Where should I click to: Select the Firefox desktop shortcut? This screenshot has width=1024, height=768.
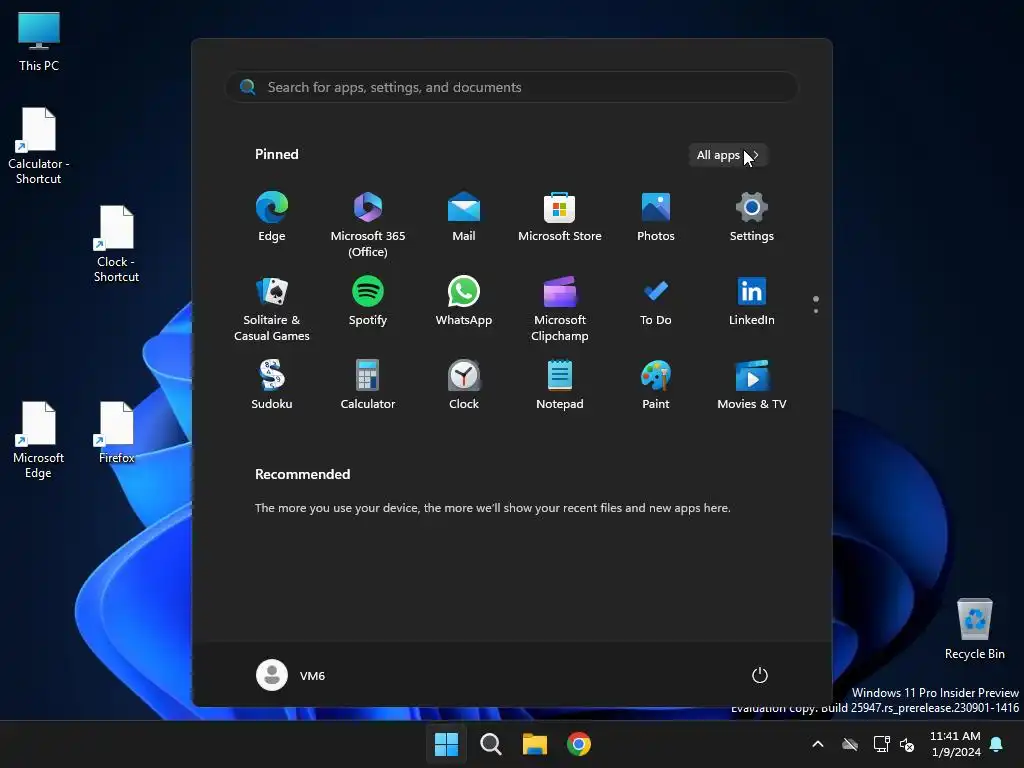[x=116, y=432]
